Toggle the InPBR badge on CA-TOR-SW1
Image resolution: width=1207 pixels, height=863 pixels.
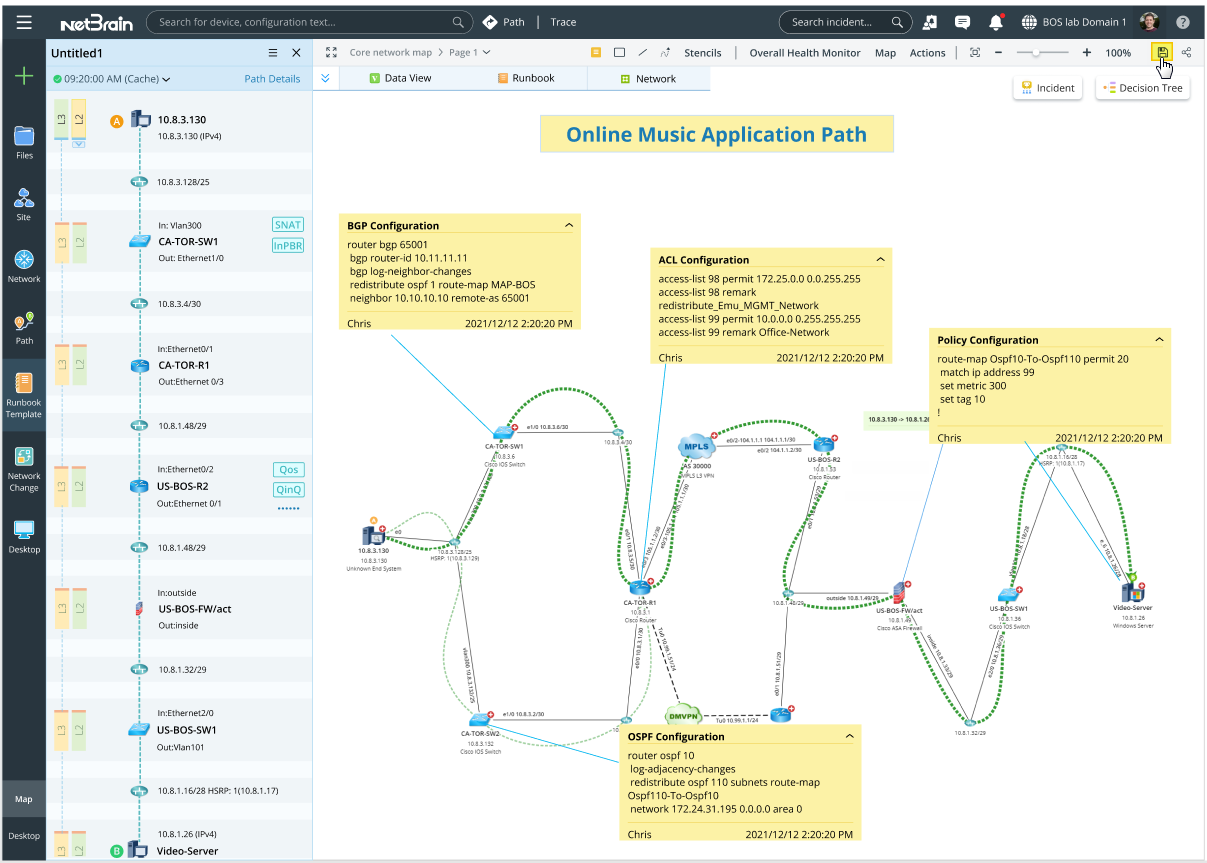coord(288,245)
